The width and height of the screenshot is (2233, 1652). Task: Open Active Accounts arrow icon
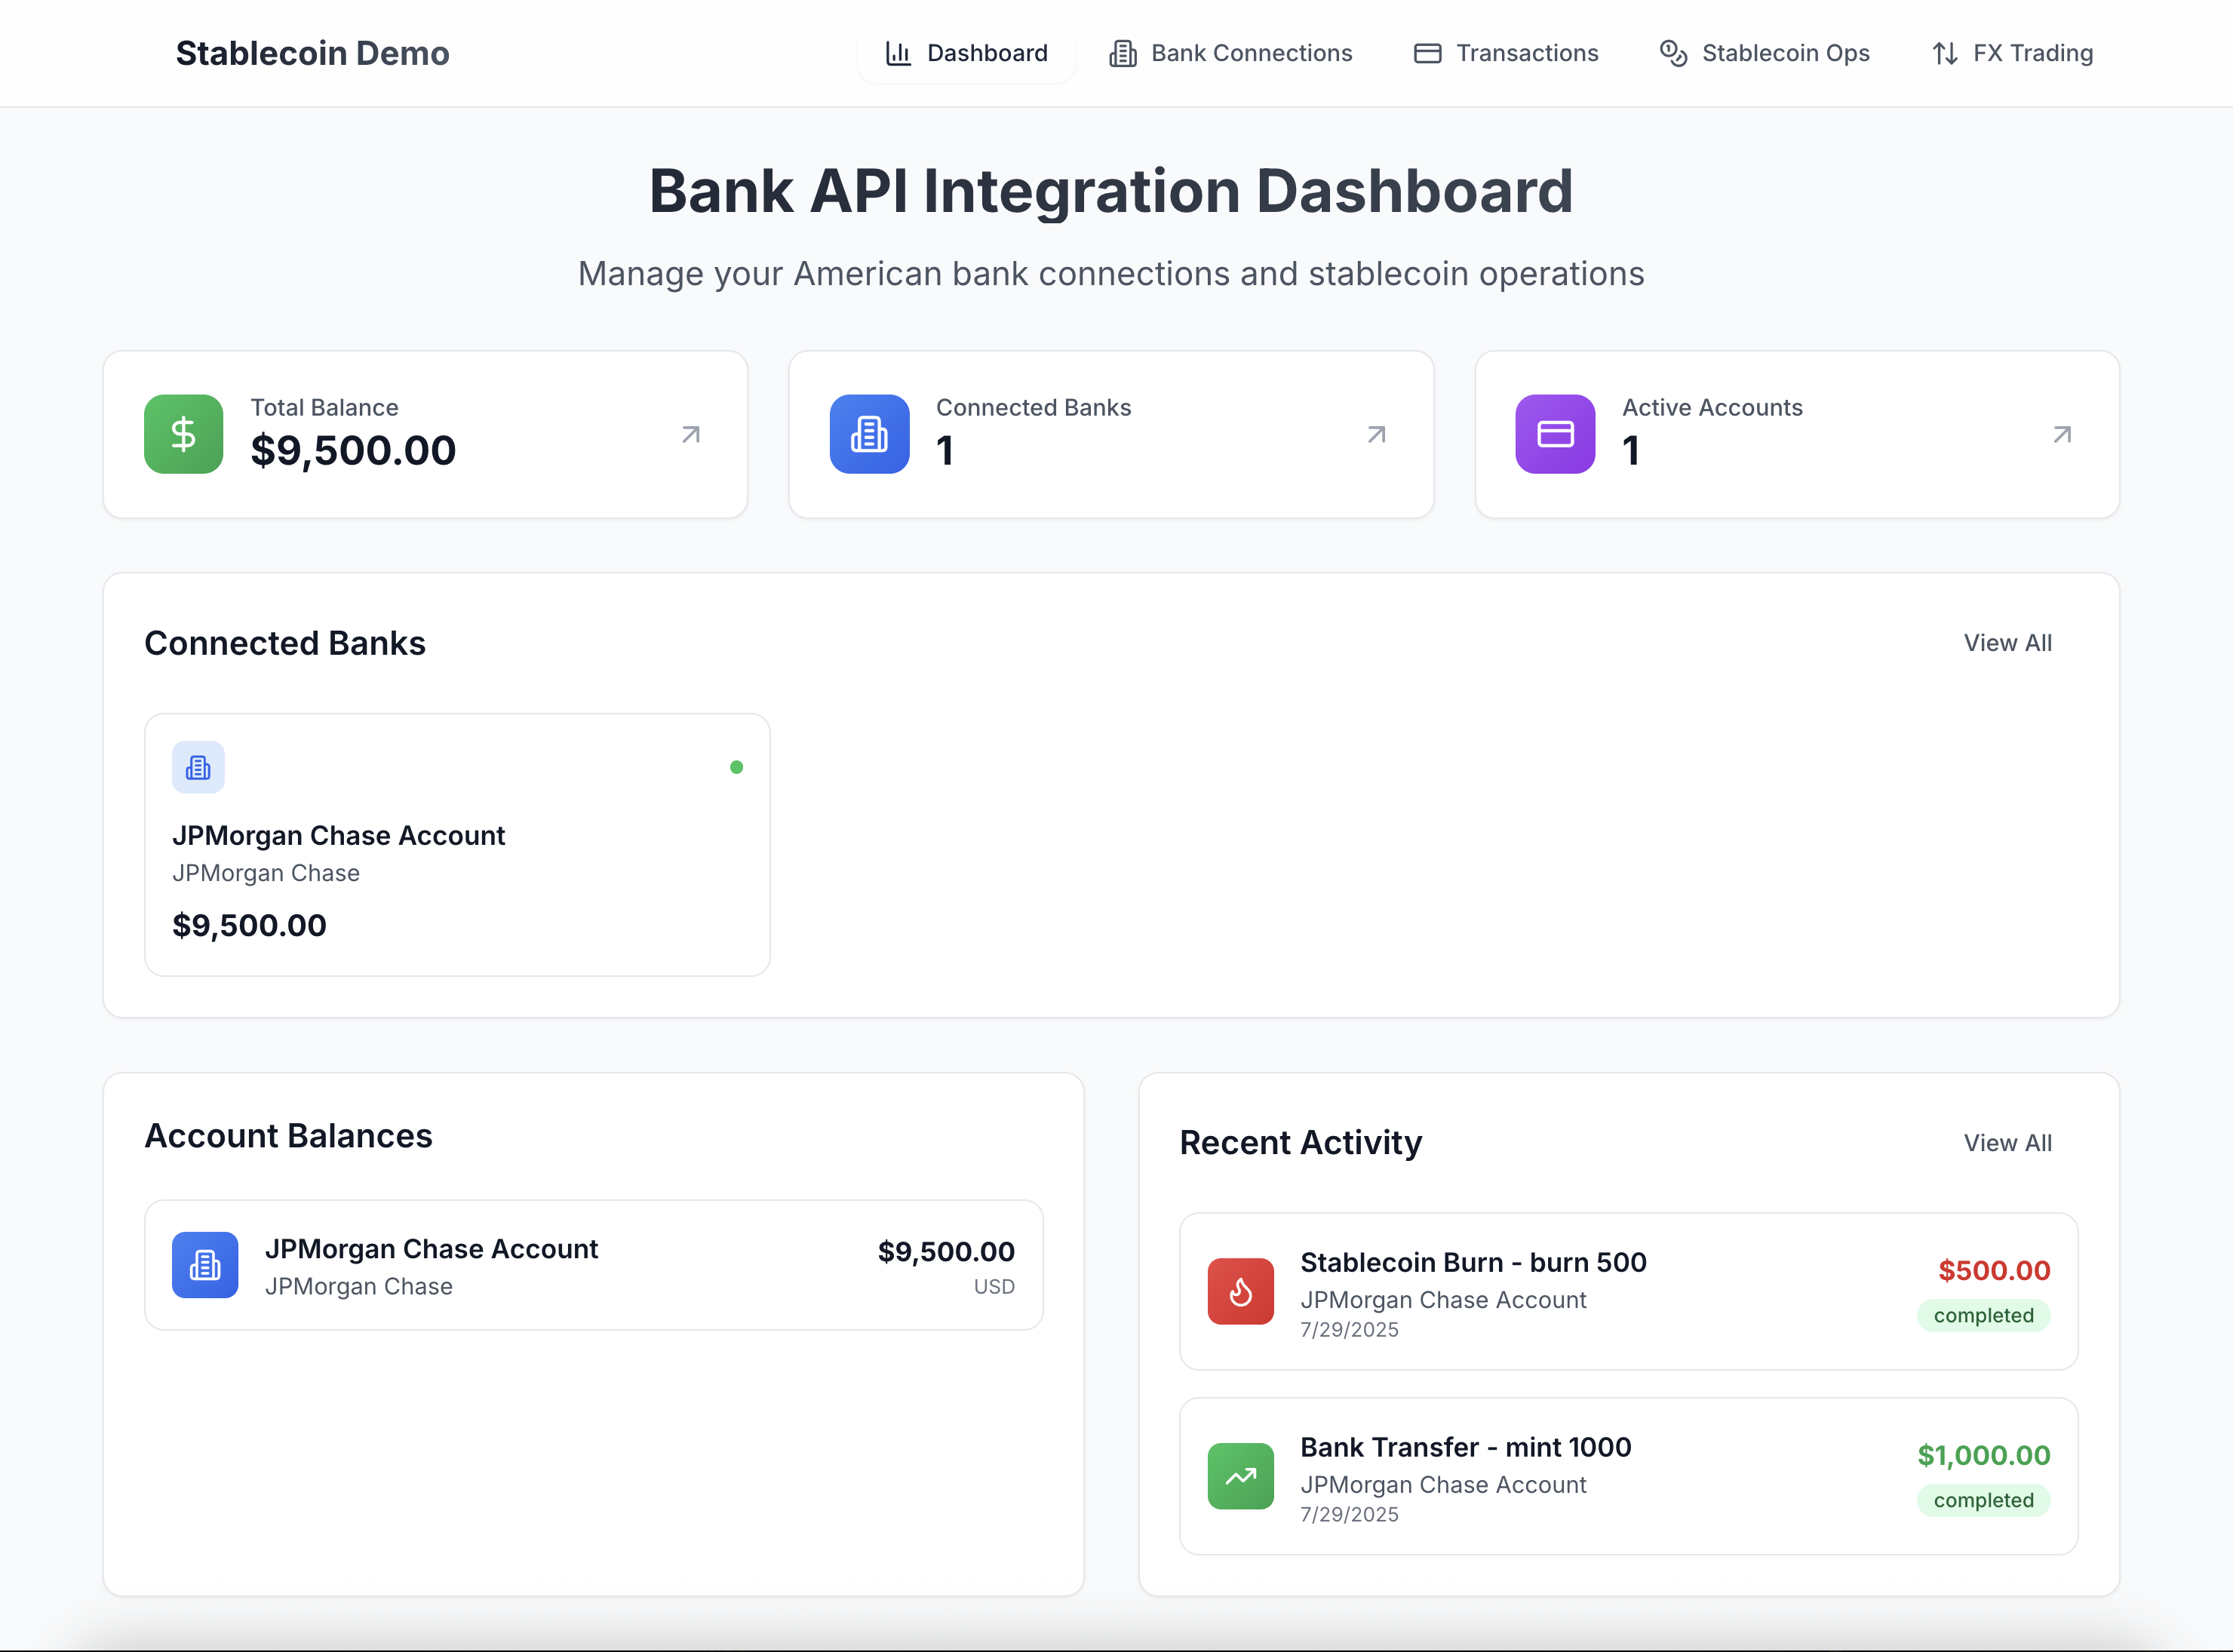click(2062, 434)
